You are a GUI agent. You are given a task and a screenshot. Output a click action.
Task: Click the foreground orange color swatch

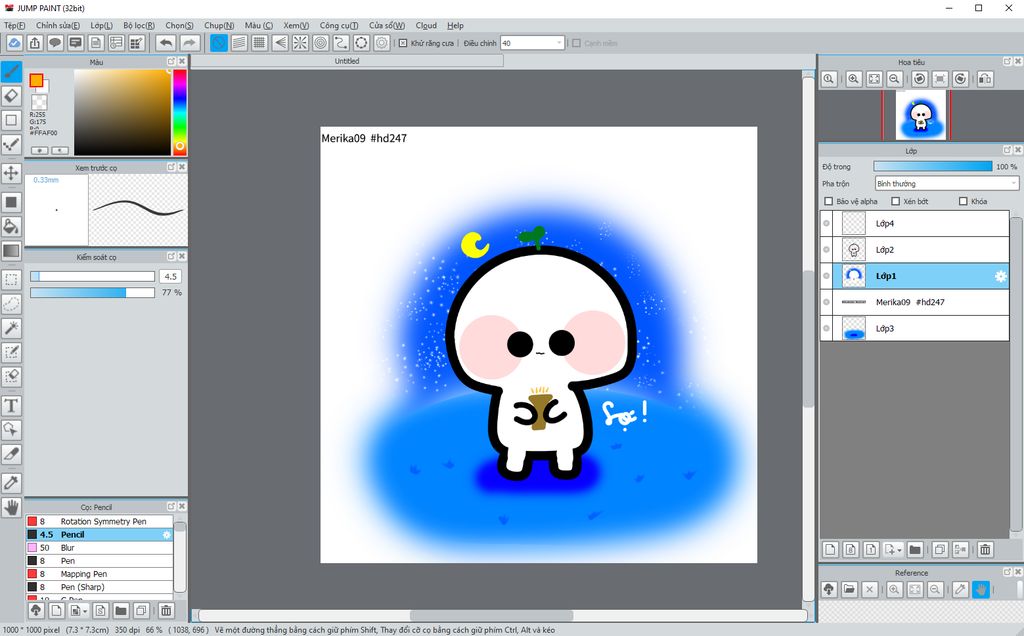36,80
